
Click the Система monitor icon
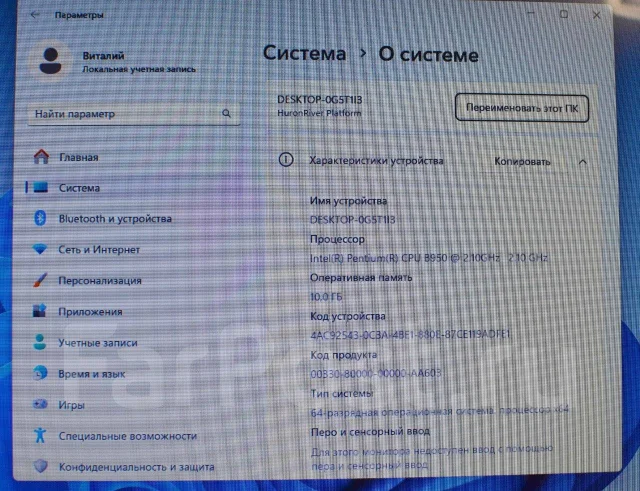(41, 187)
